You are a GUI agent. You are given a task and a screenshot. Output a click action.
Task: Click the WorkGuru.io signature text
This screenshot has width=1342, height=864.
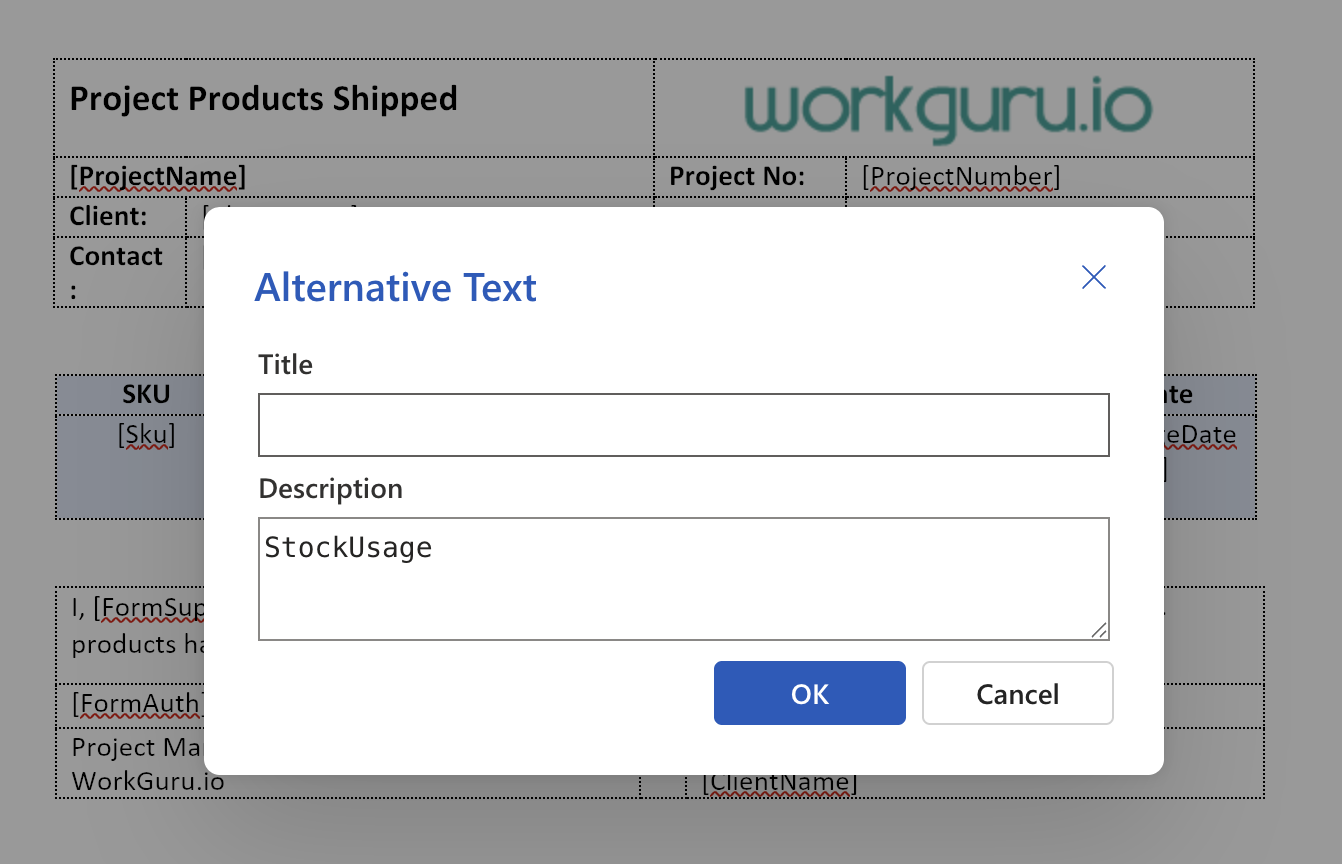coord(148,781)
